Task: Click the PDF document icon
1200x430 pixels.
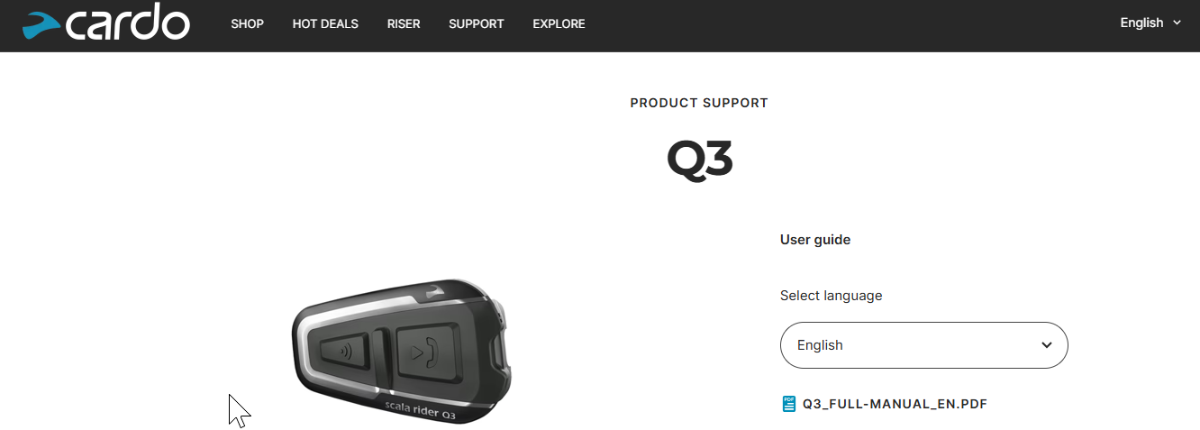Action: click(789, 404)
